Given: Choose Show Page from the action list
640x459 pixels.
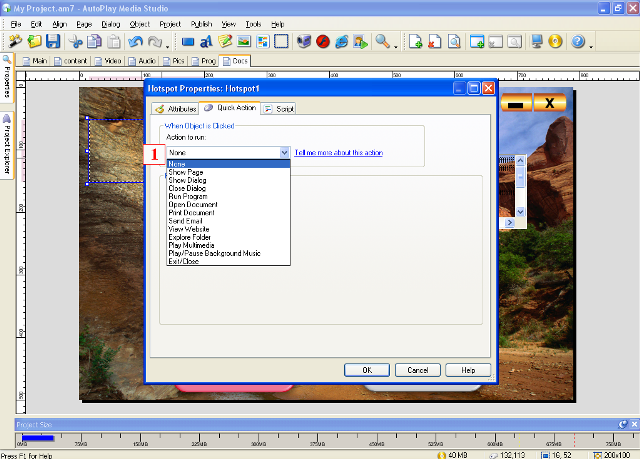Looking at the screenshot, I should (x=186, y=173).
